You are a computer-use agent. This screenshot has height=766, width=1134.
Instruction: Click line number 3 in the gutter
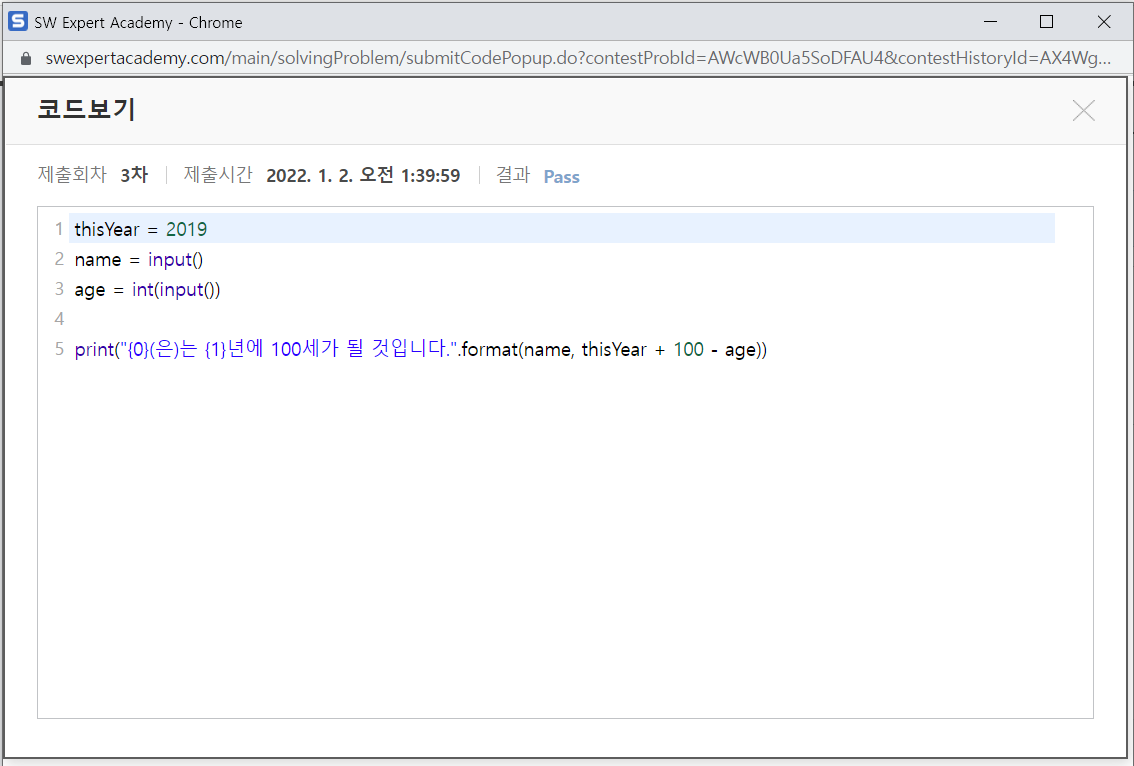[59, 289]
